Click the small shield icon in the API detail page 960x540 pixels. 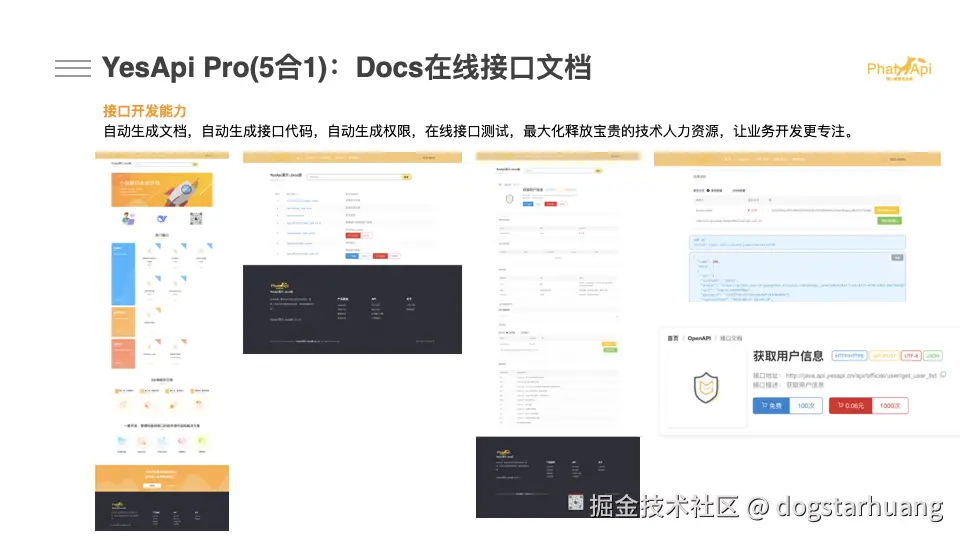(509, 199)
